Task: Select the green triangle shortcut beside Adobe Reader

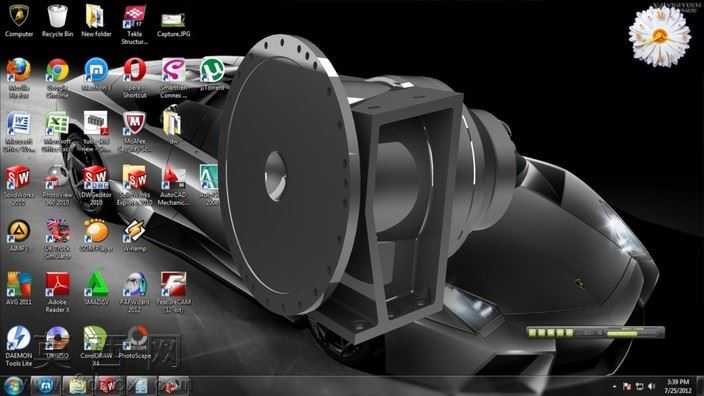Action: pos(96,289)
